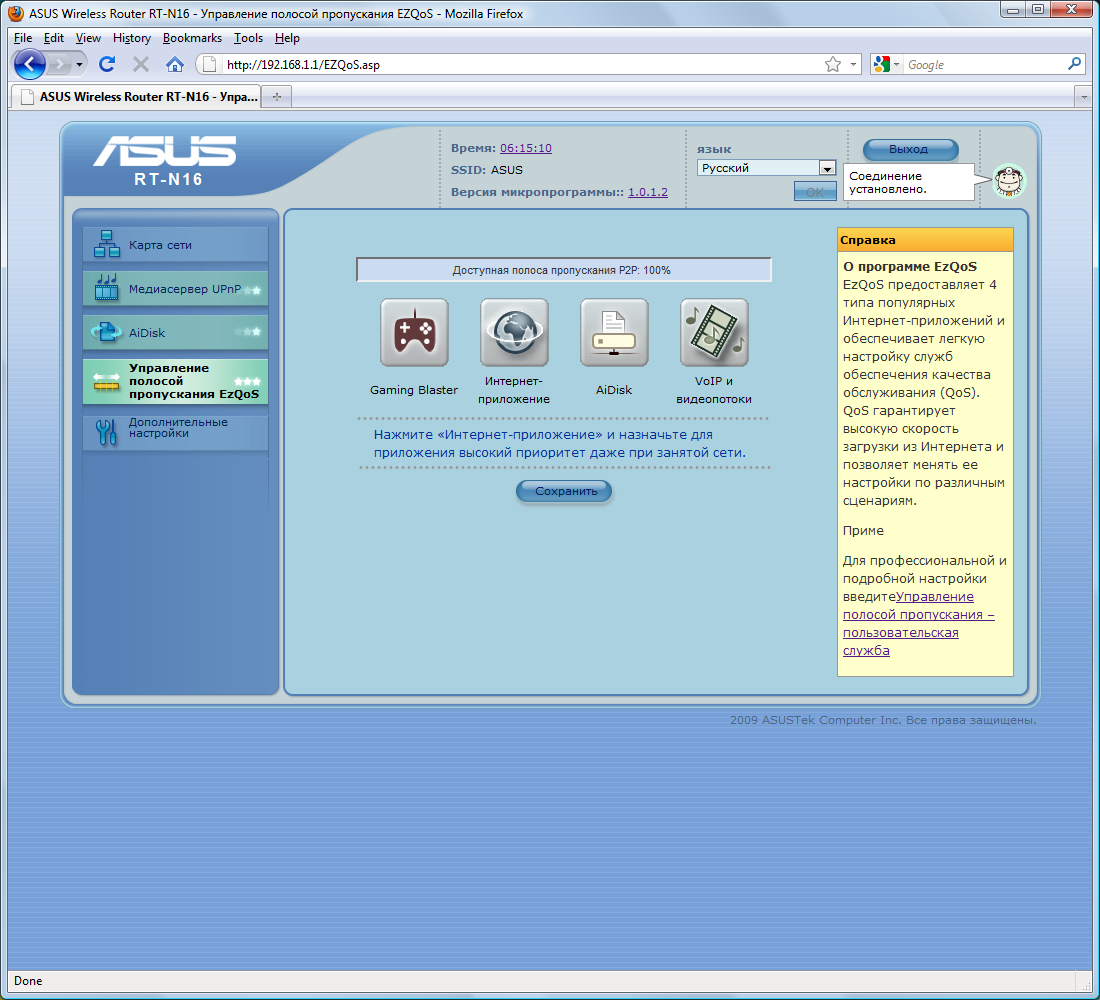The height and width of the screenshot is (1000, 1100).
Task: Open the Edit menu
Action: coord(53,38)
